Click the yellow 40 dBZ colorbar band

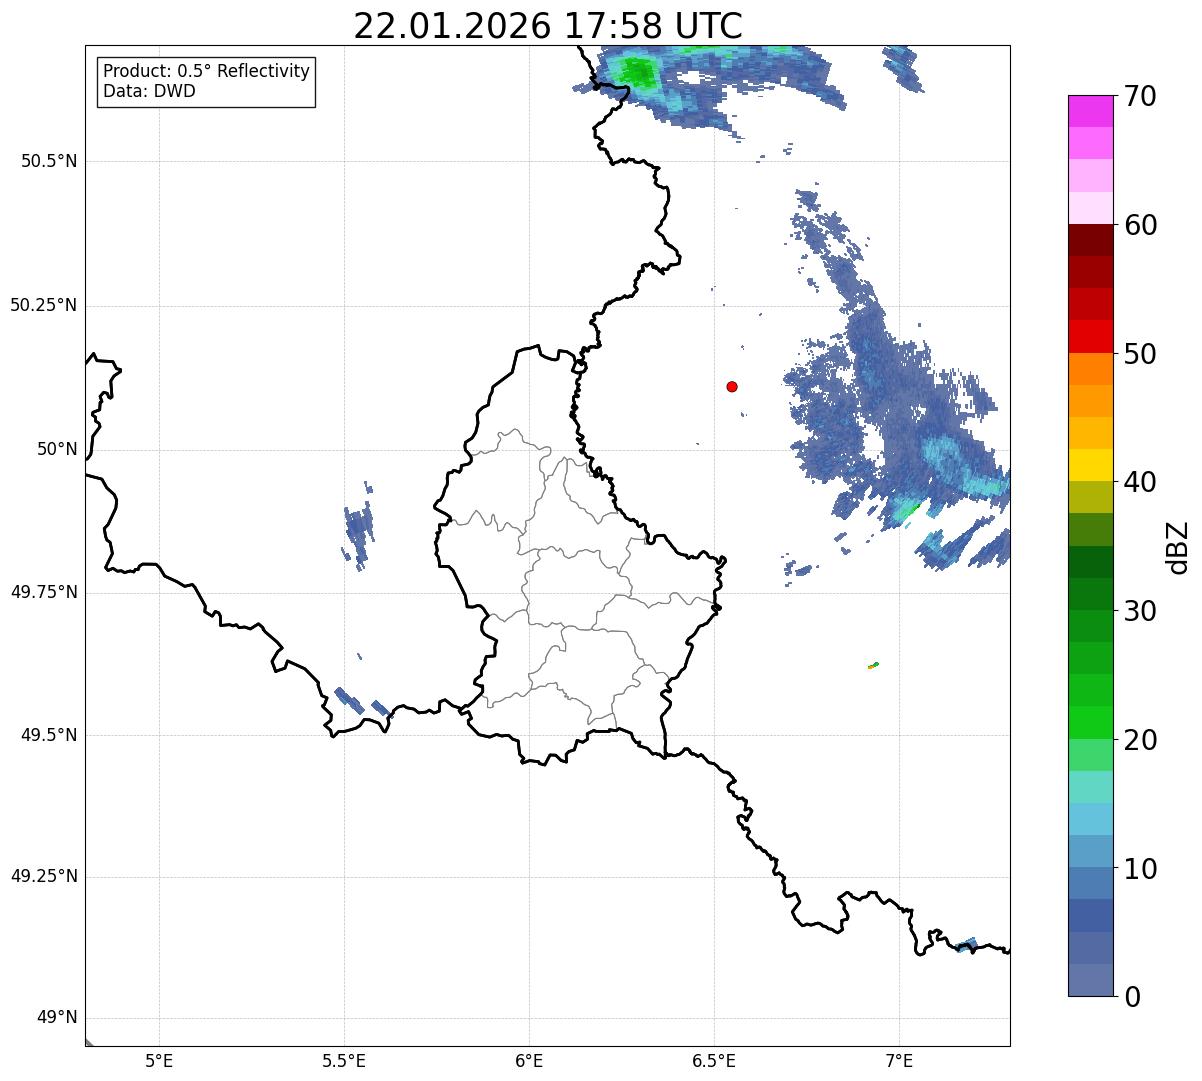click(1091, 465)
